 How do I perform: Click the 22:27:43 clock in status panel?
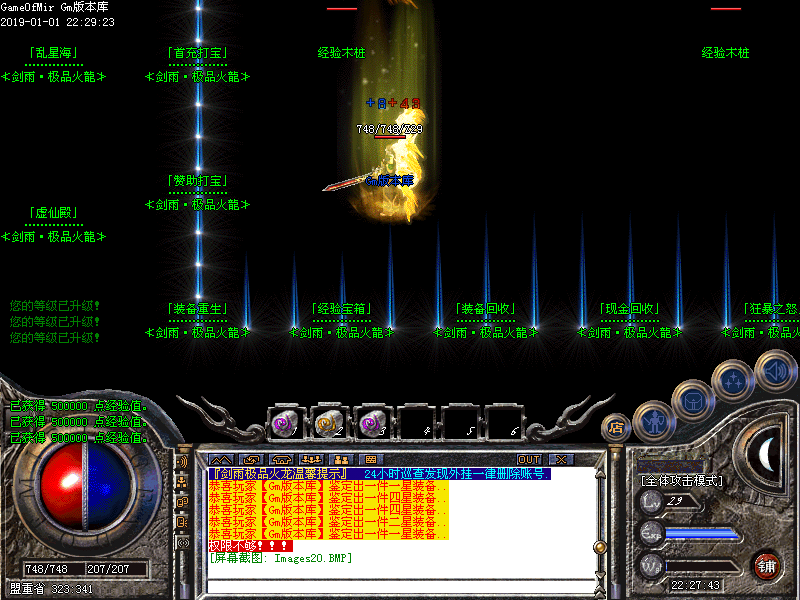[x=695, y=585]
